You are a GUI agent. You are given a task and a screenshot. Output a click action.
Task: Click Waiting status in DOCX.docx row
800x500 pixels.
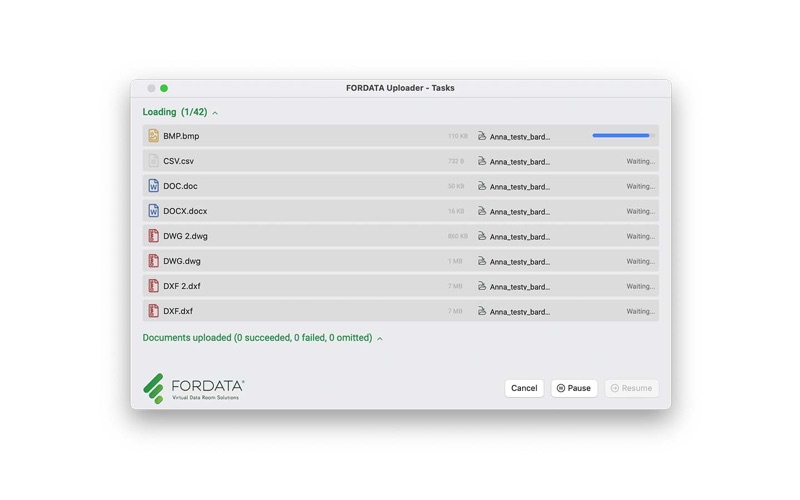[x=640, y=211]
